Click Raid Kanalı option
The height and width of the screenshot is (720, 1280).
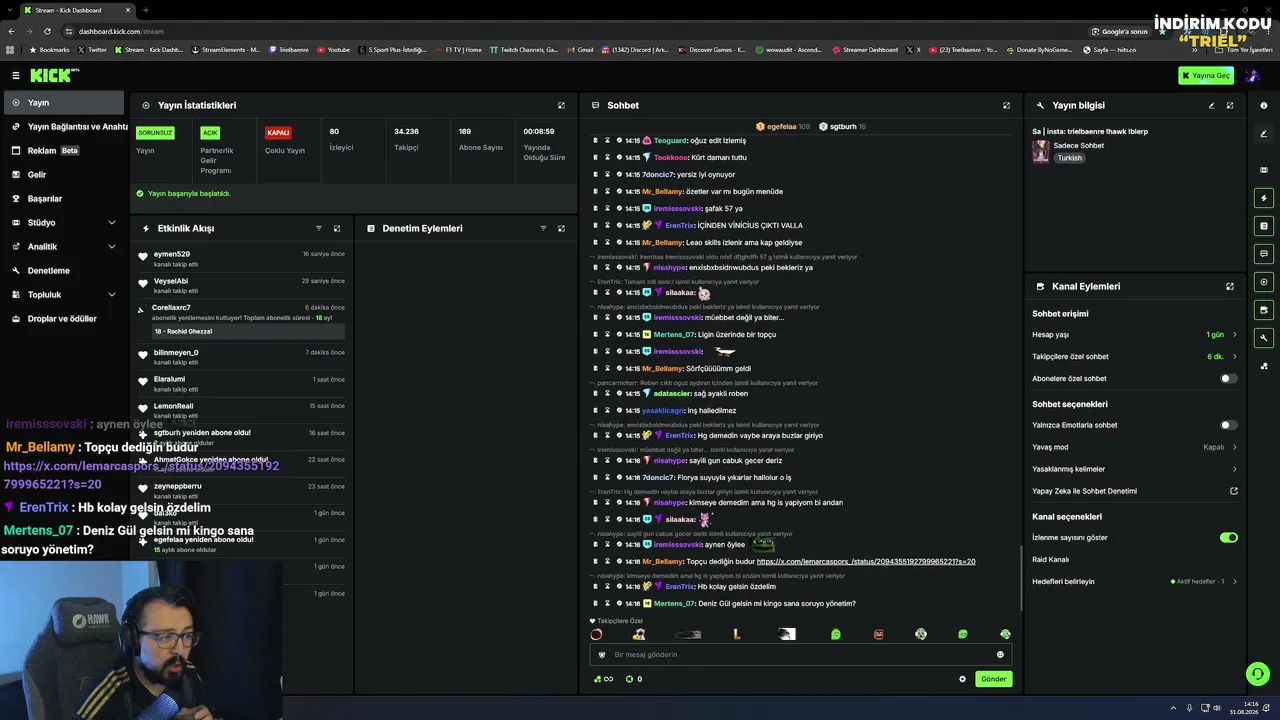(1051, 560)
